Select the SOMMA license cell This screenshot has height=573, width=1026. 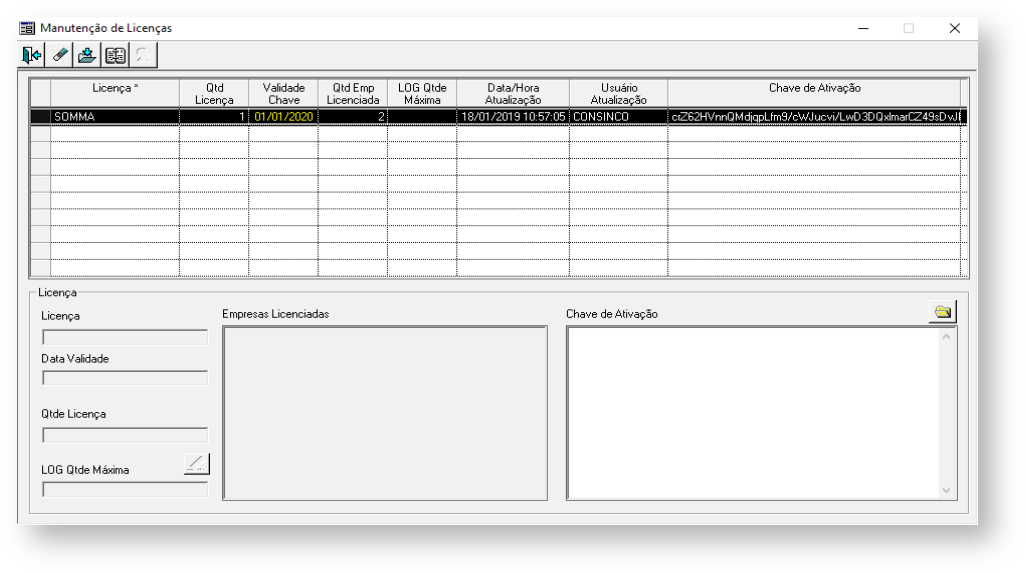(x=115, y=116)
